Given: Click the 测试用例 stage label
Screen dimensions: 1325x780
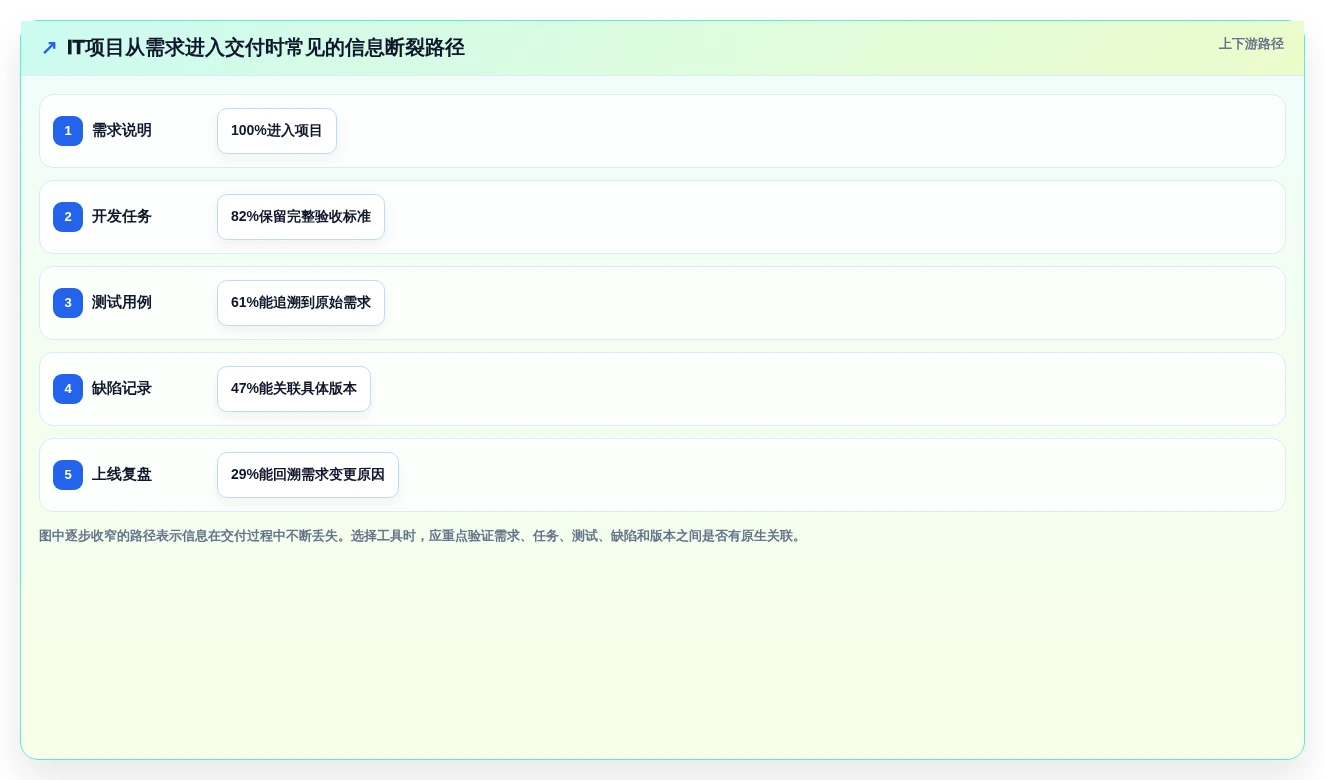Looking at the screenshot, I should click(122, 303).
